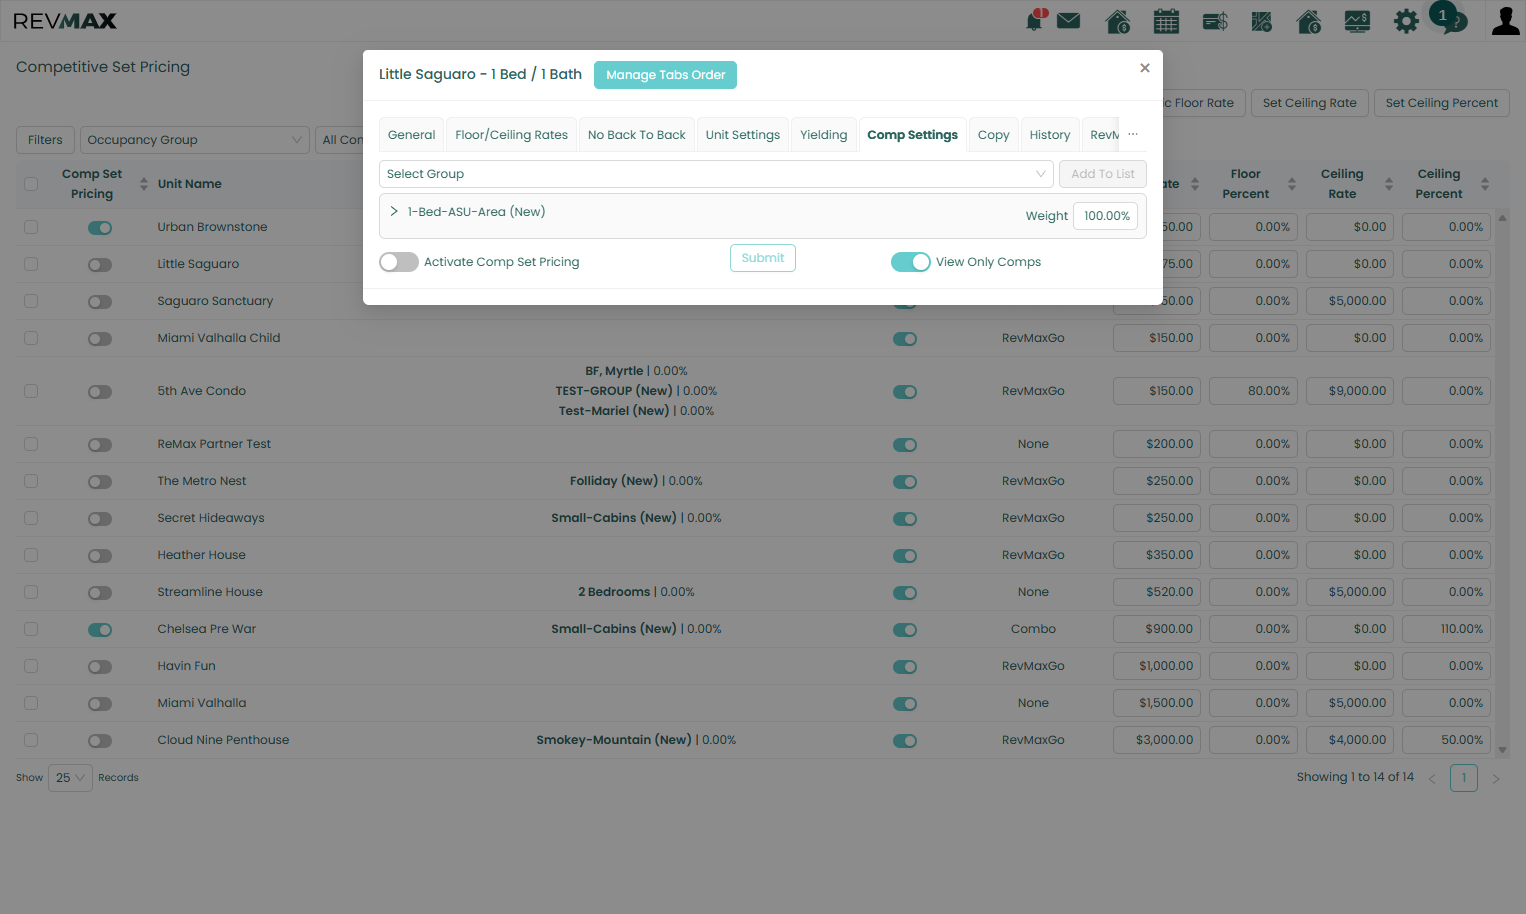1526x914 pixels.
Task: Click the credit card dollar icon
Action: pyautogui.click(x=1215, y=21)
